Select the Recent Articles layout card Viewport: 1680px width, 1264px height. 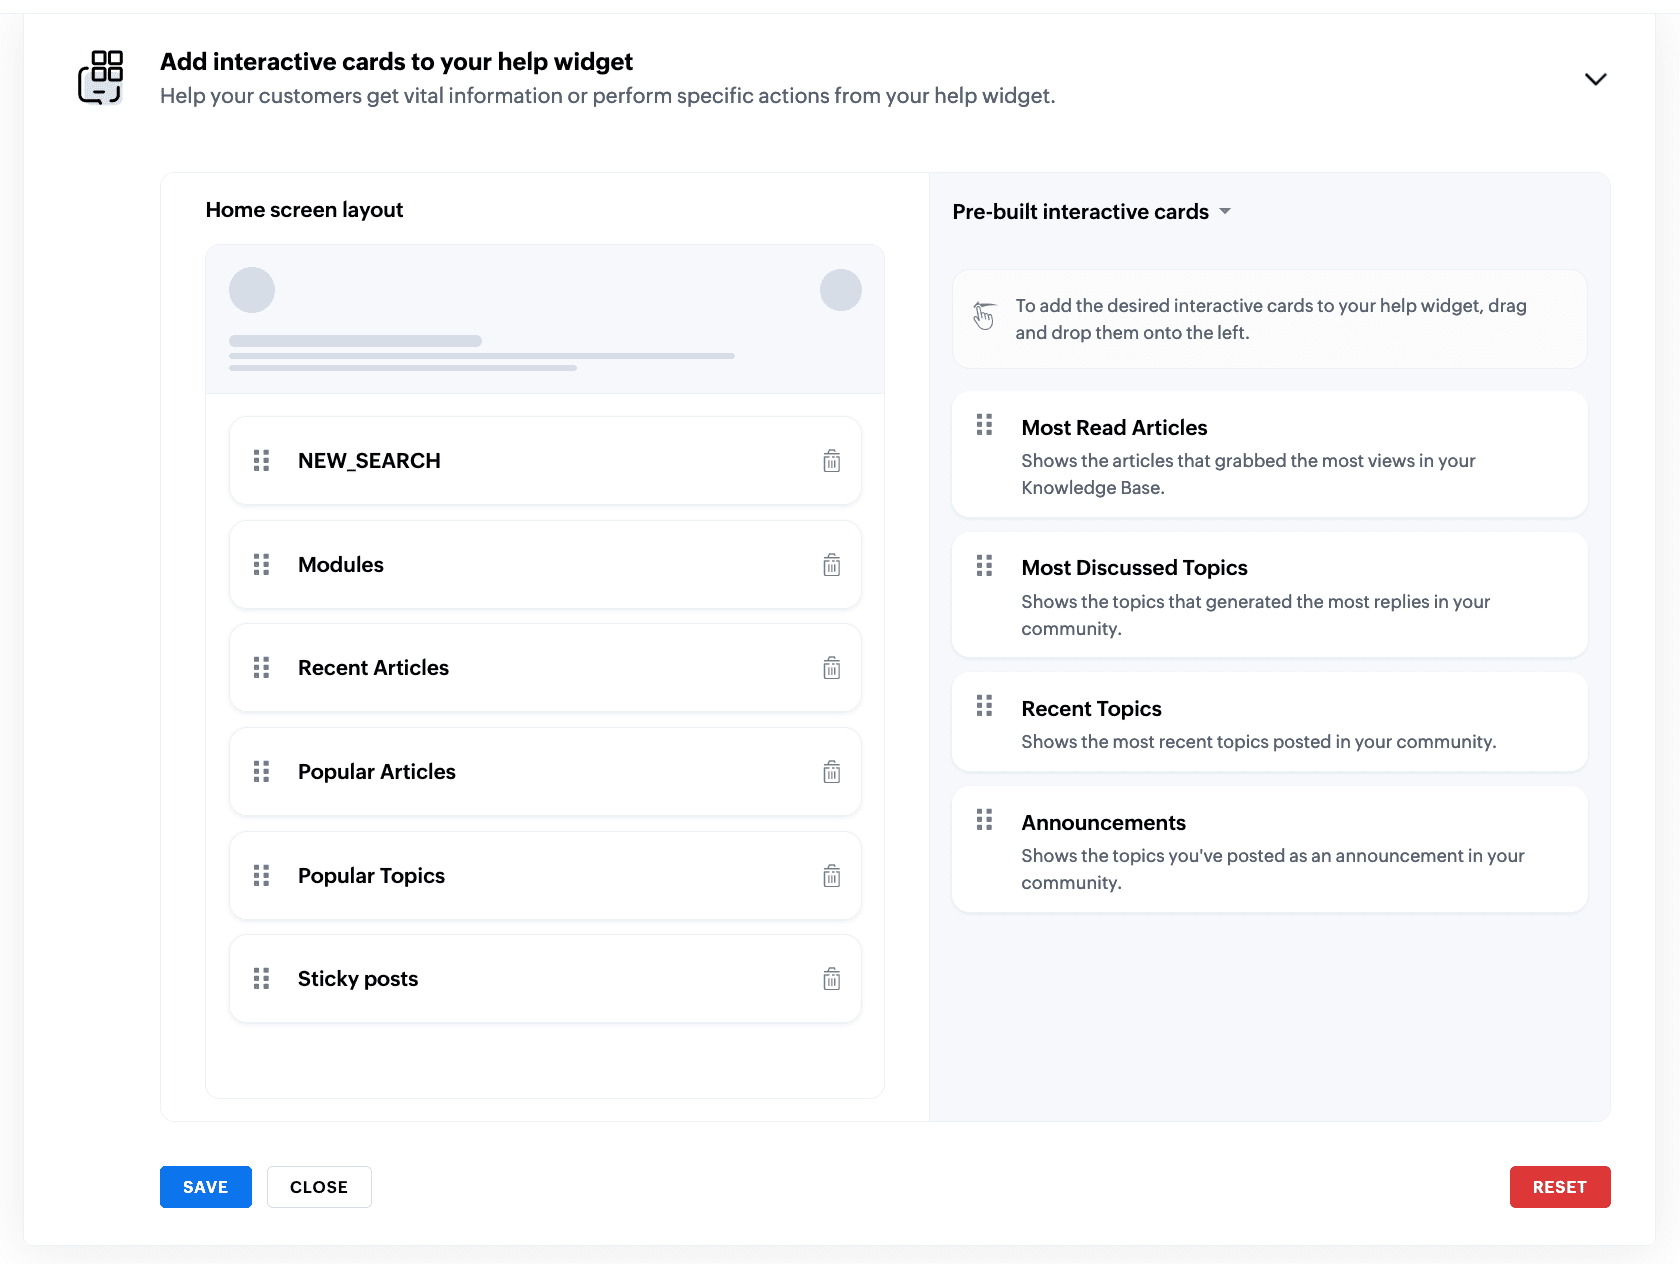544,668
